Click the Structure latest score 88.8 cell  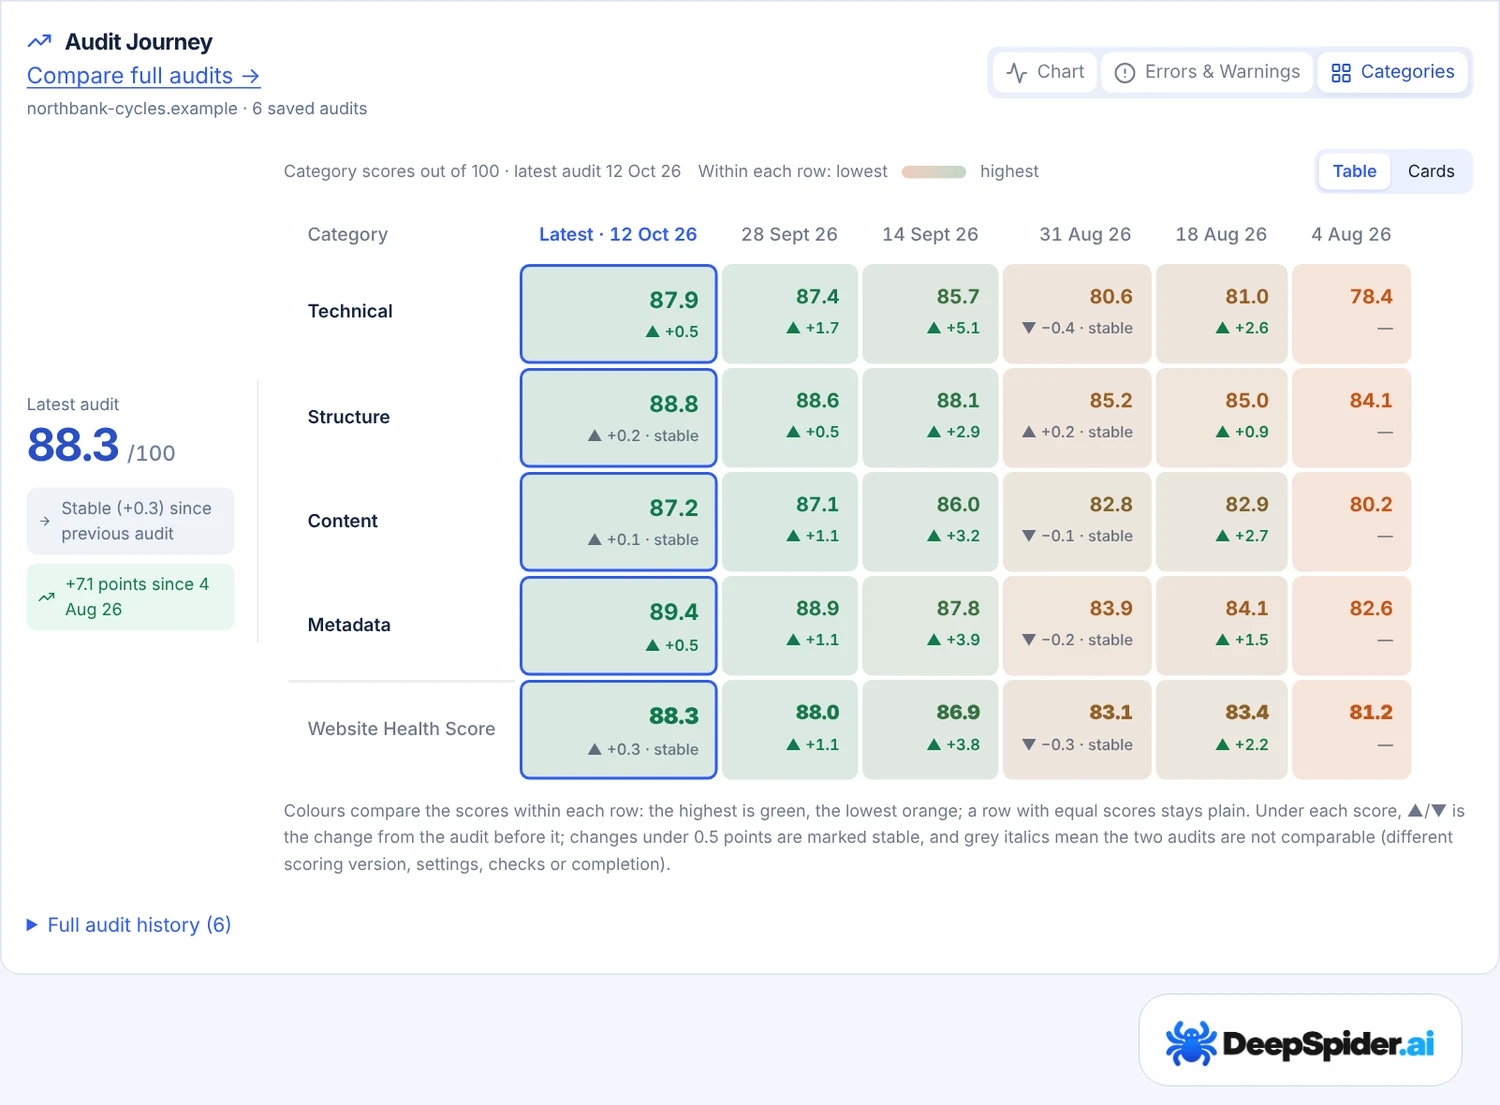[x=618, y=418]
